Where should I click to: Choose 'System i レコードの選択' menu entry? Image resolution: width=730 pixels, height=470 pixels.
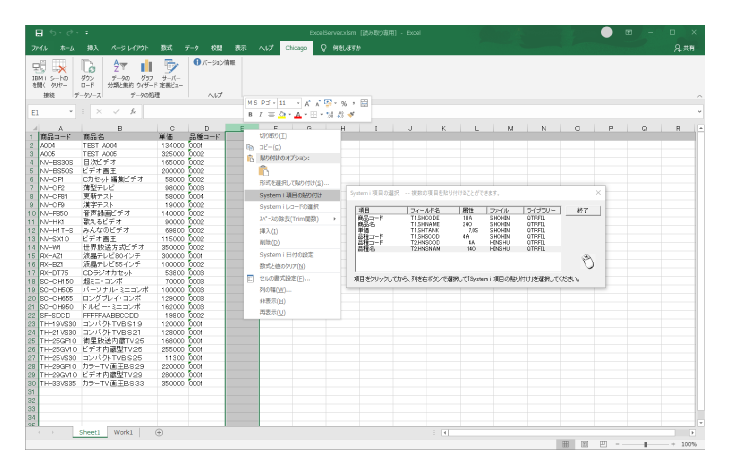tap(292, 207)
